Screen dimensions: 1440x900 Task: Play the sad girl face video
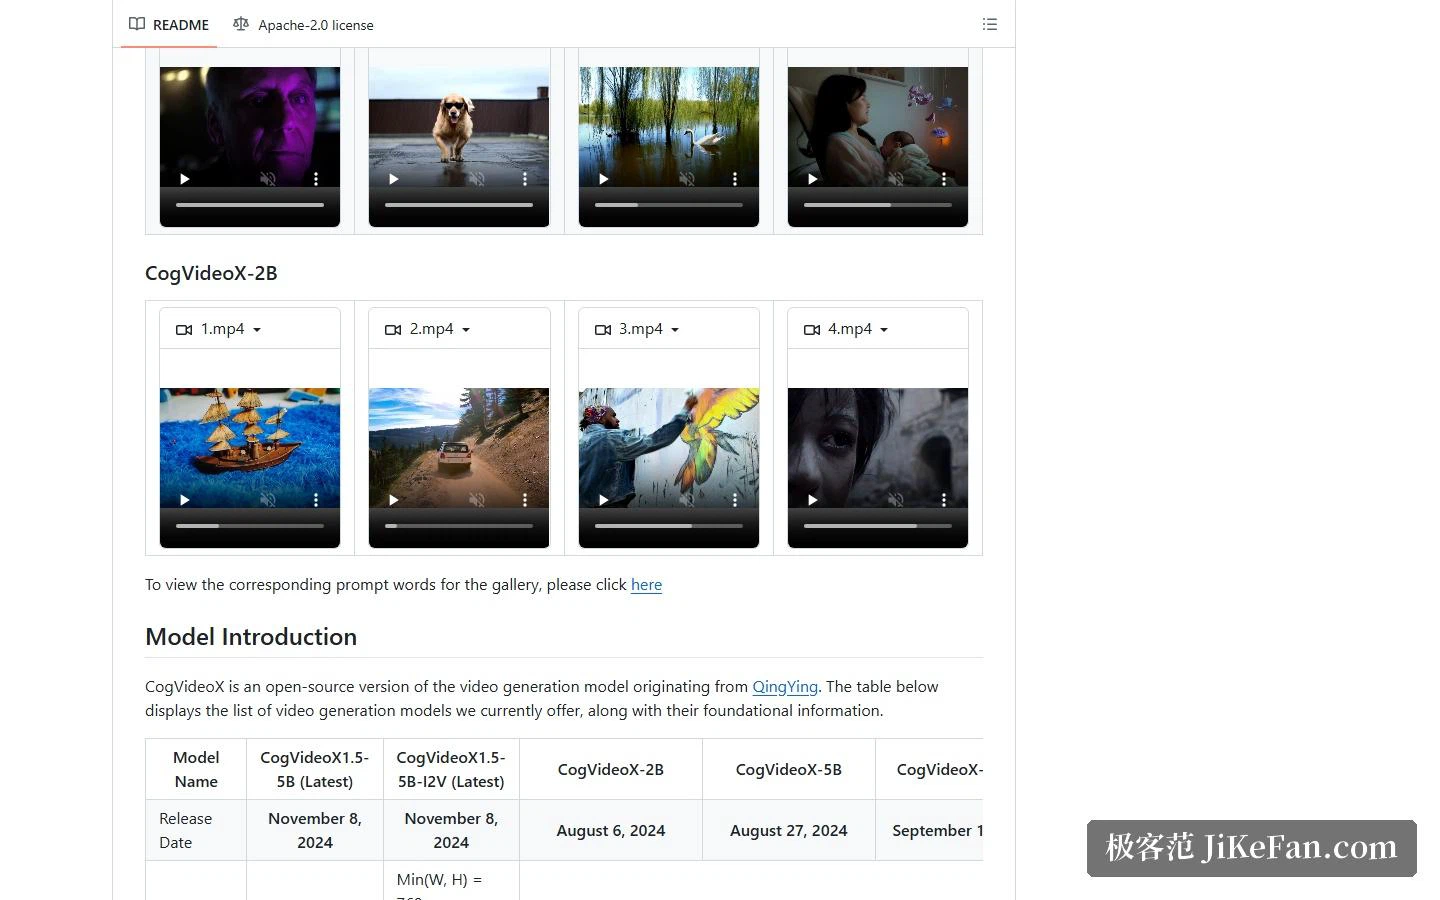pos(812,500)
